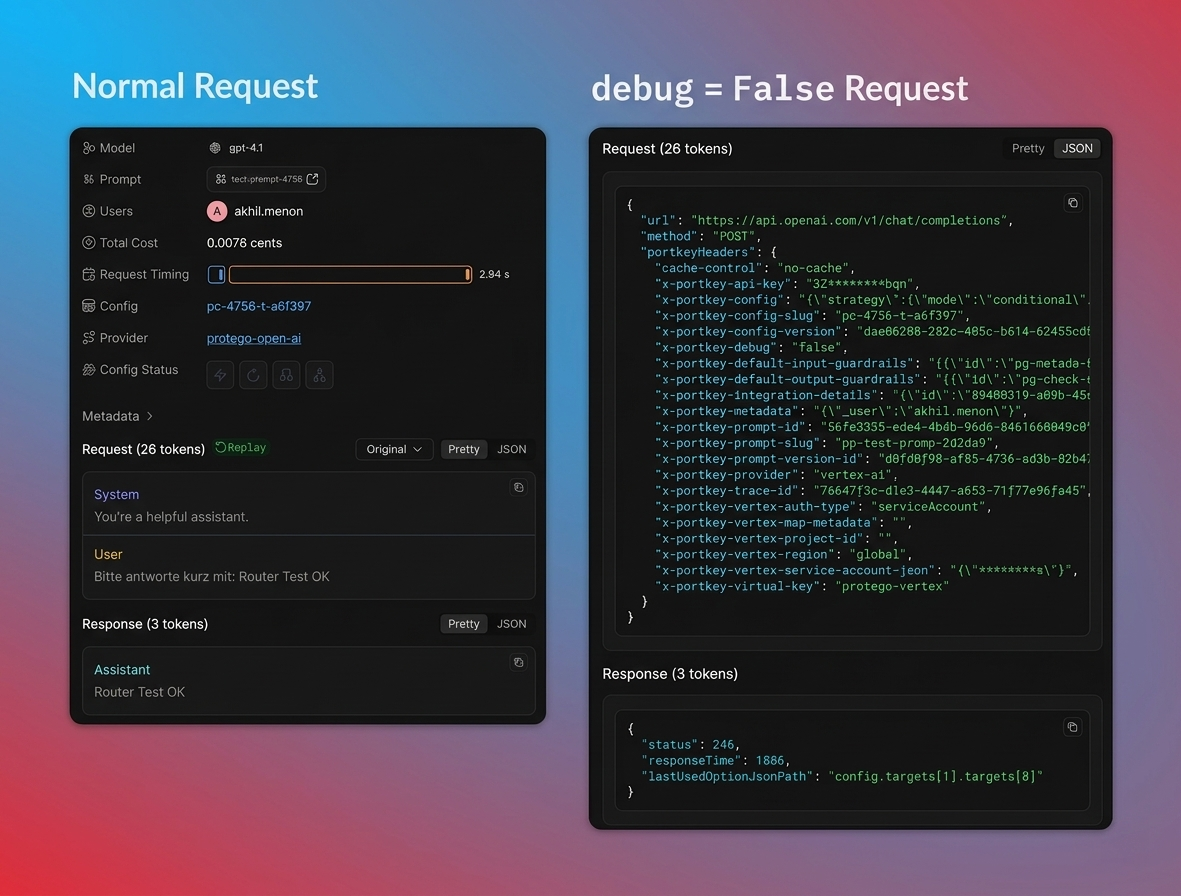Click the 0.0078 cents cost value
This screenshot has width=1181, height=896.
tap(245, 243)
